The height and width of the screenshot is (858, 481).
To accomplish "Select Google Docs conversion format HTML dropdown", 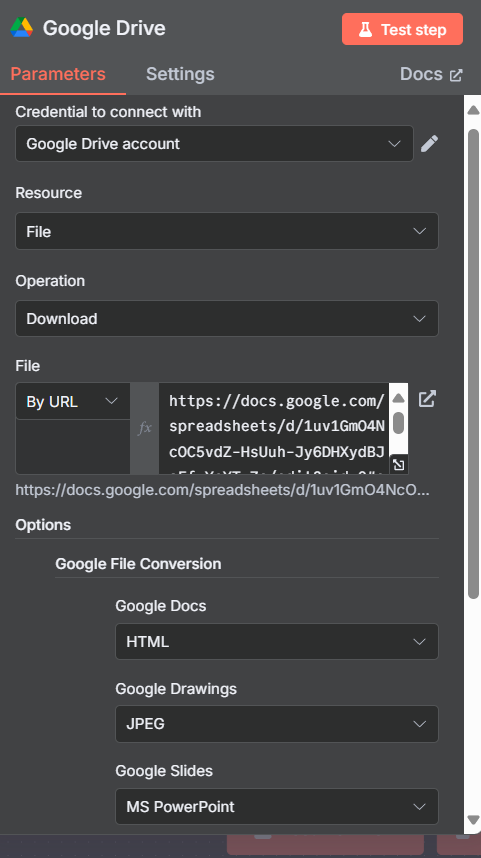I will (277, 641).
